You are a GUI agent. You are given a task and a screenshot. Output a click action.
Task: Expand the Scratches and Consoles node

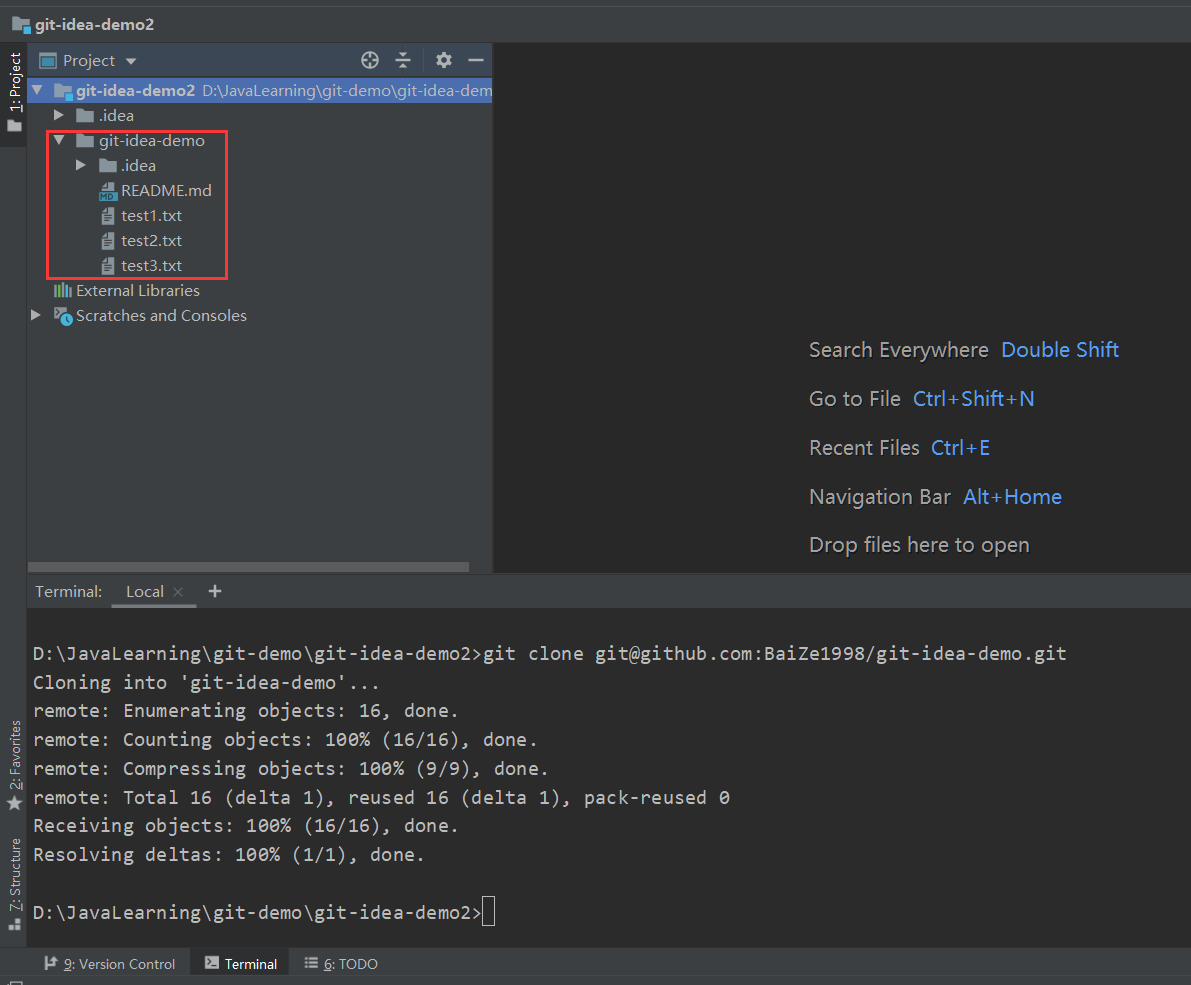tap(36, 316)
